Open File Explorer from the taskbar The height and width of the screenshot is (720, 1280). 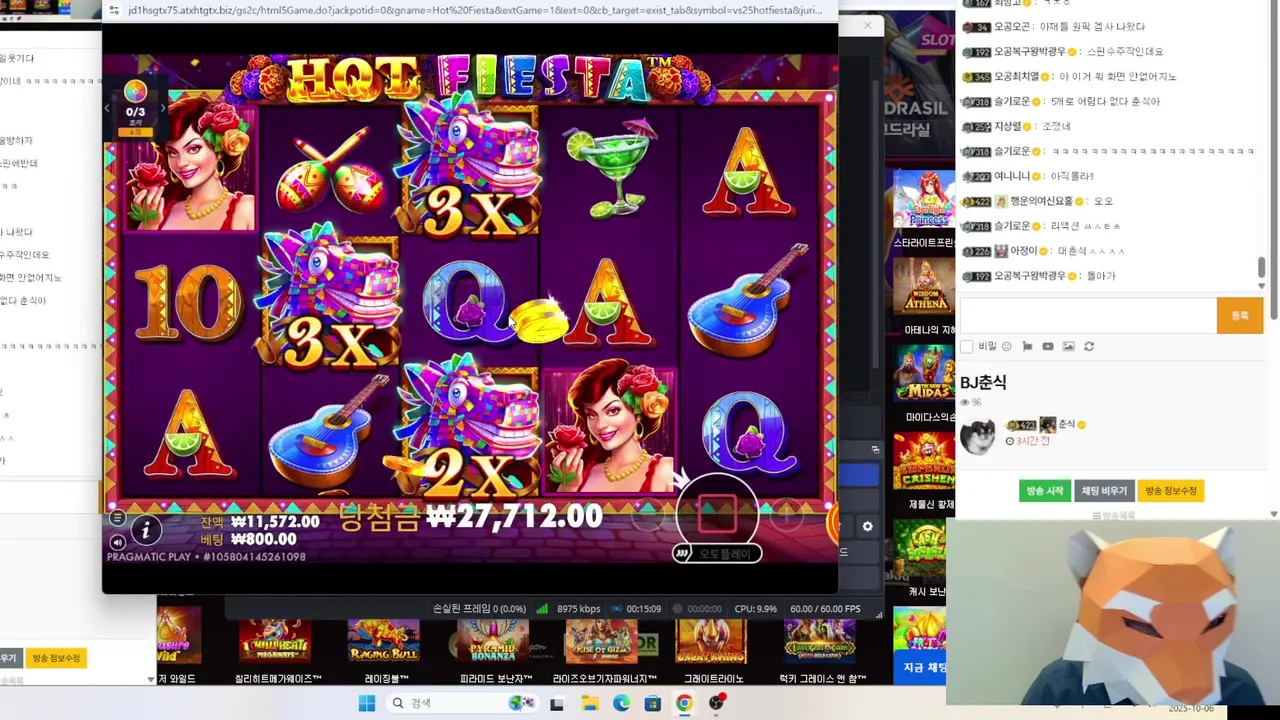(589, 703)
